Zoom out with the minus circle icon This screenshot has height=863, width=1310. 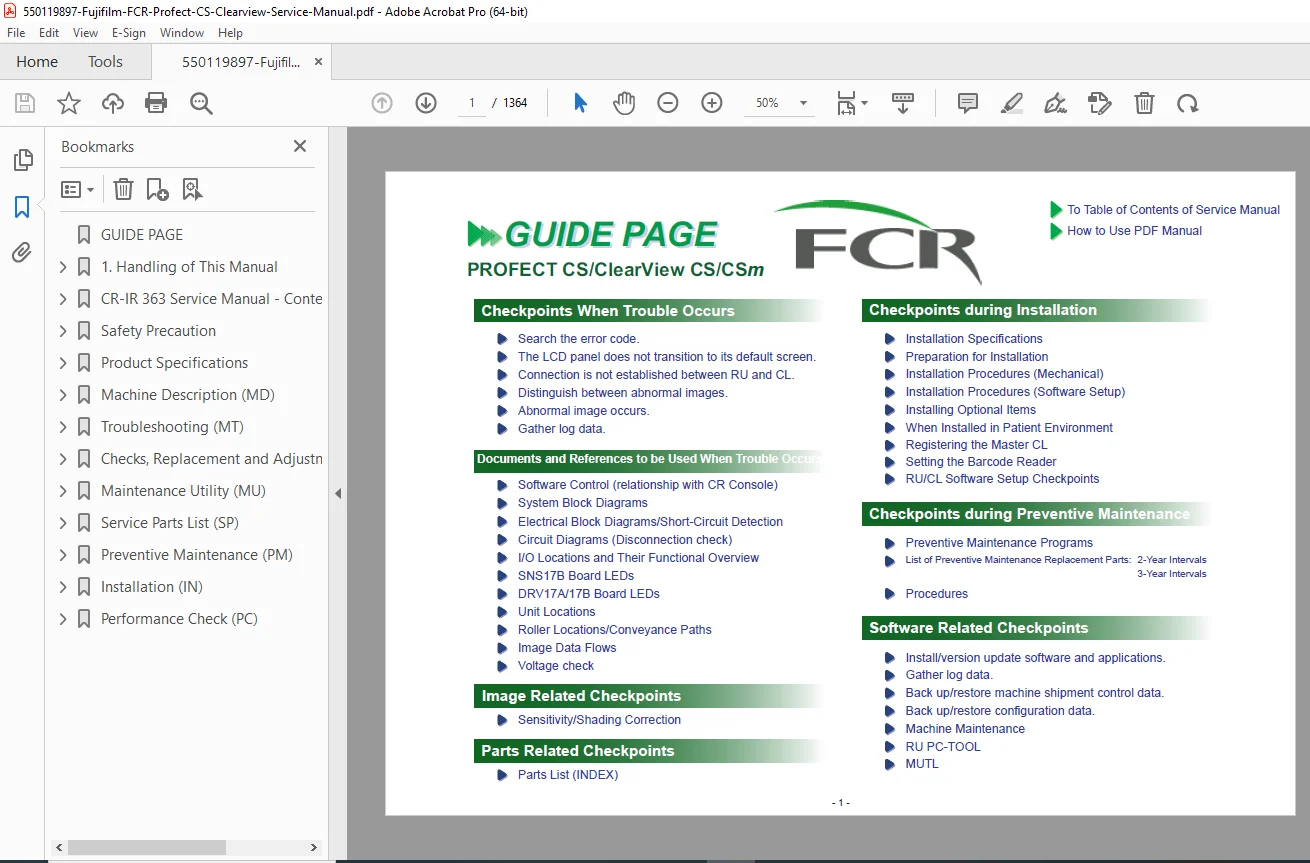coord(668,103)
